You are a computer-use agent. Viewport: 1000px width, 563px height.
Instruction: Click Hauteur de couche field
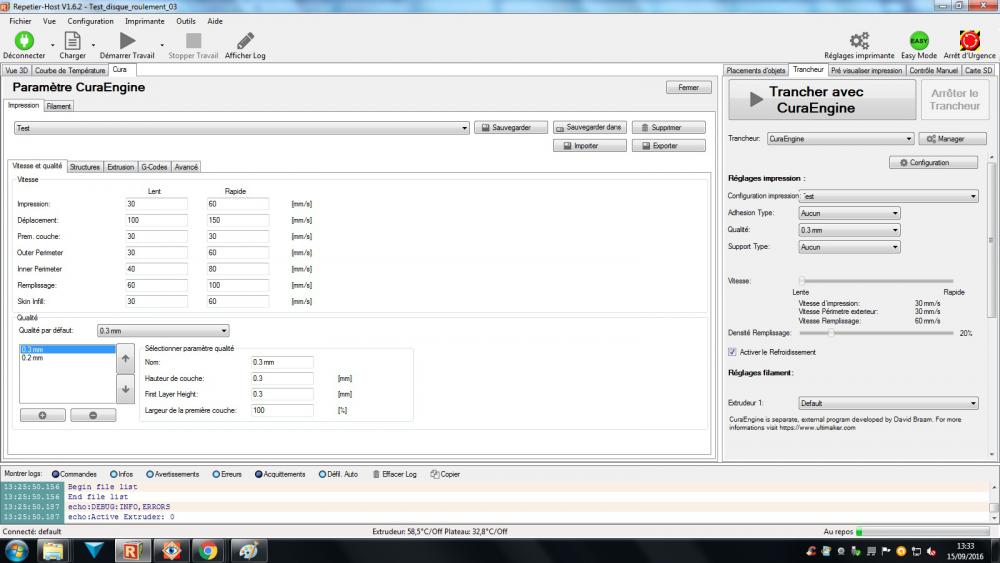point(282,378)
